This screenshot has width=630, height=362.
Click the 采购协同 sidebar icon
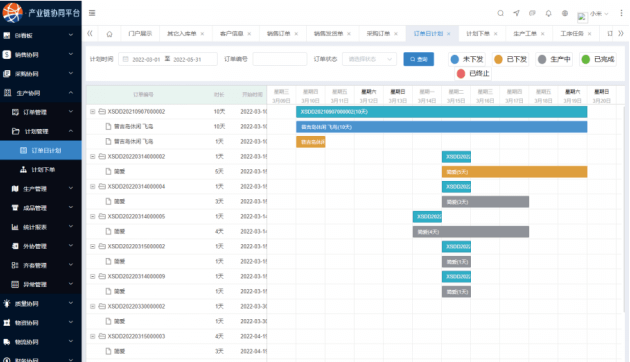7,74
